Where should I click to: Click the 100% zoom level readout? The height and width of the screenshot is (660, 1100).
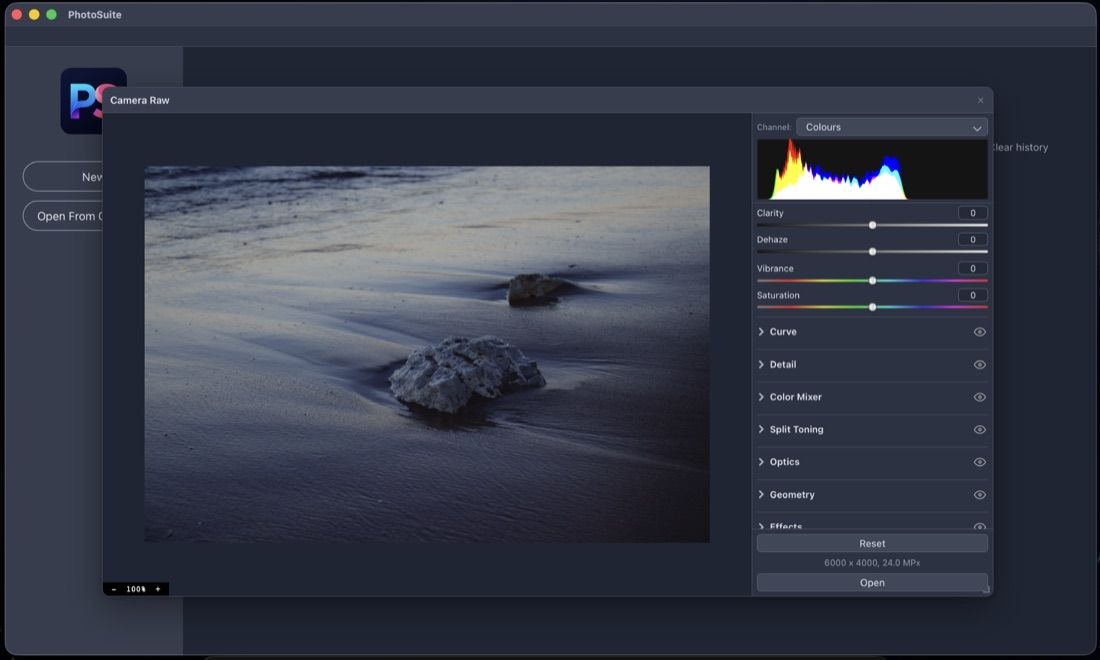tap(136, 589)
